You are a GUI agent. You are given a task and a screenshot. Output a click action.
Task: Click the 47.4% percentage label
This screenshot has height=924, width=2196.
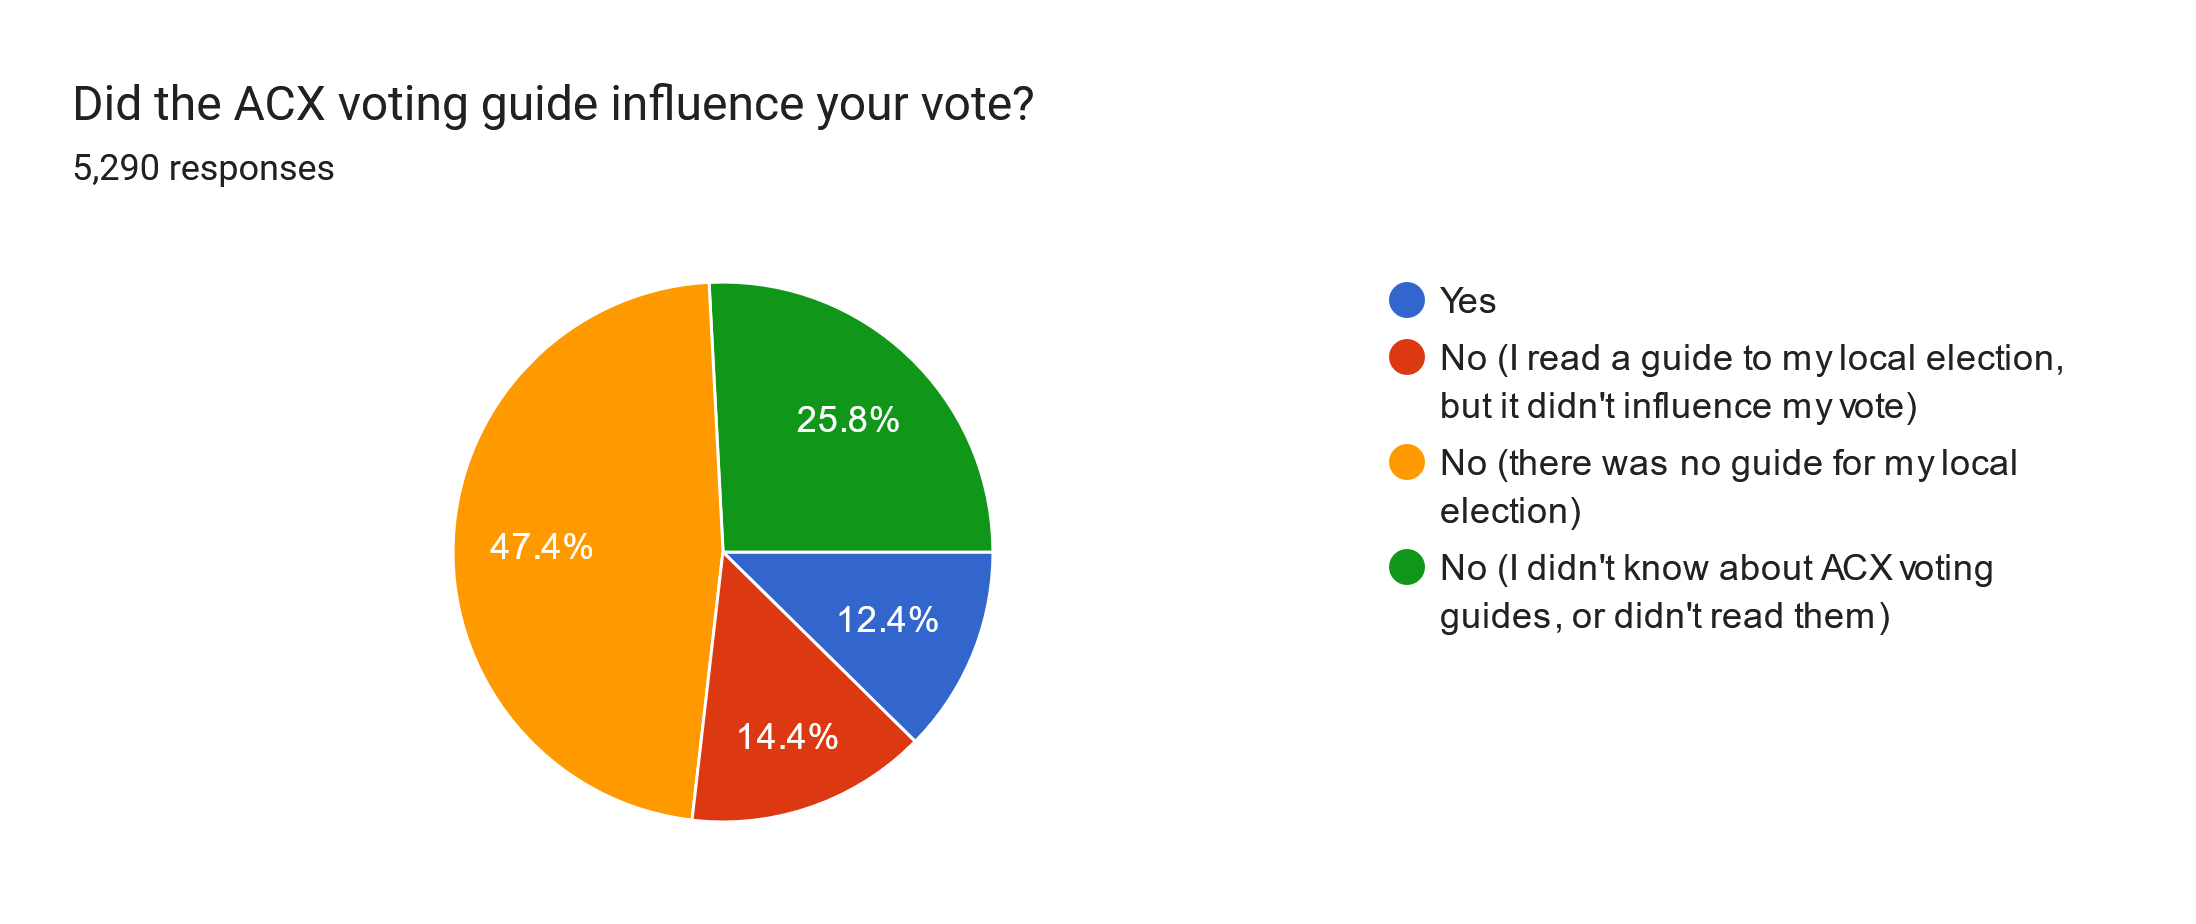pos(541,546)
